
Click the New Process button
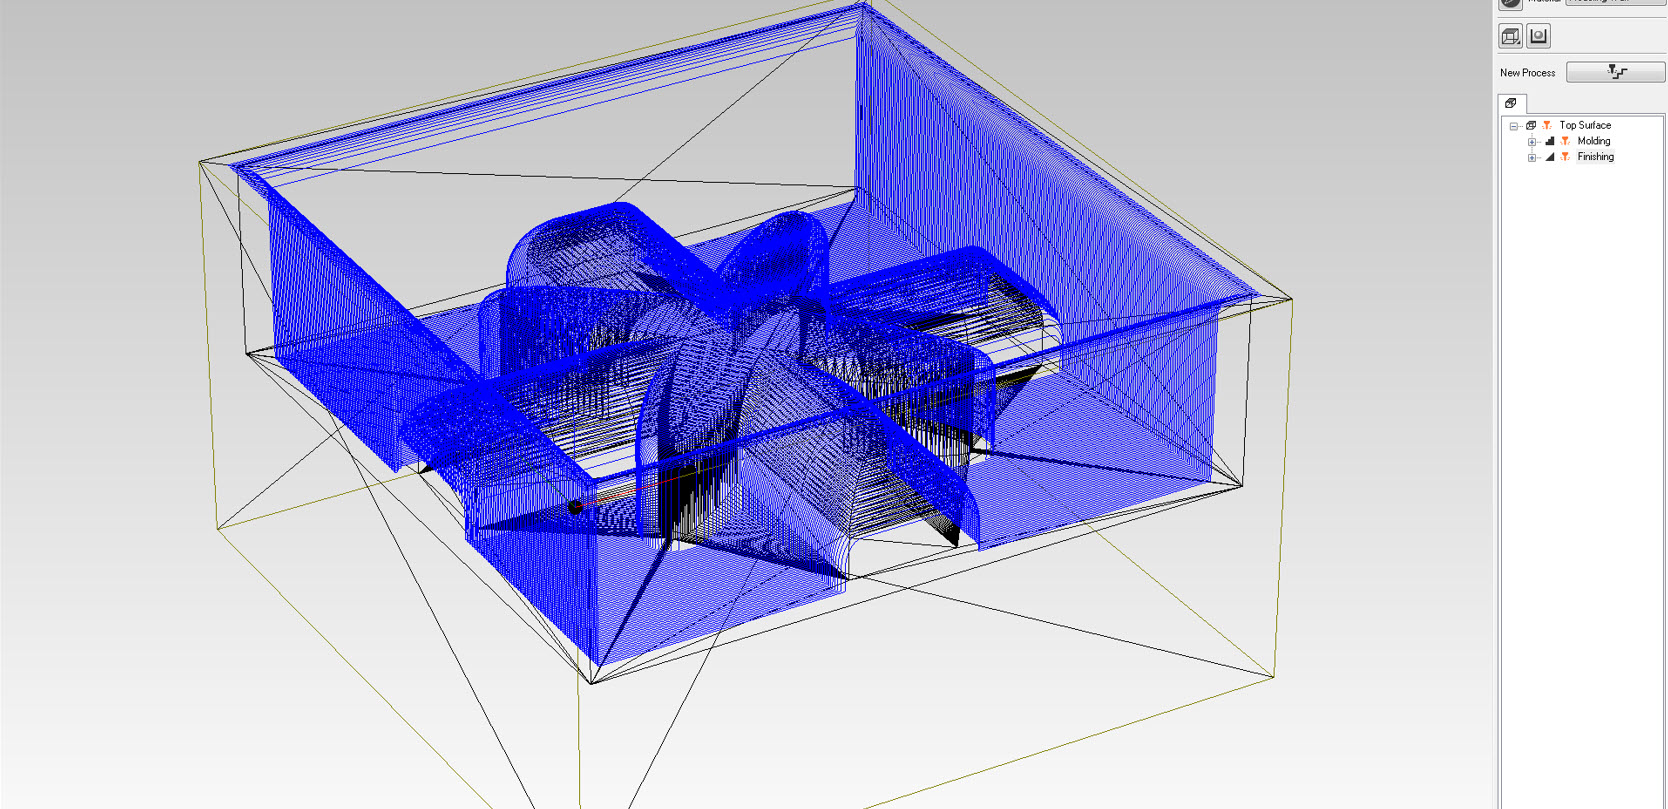[1615, 72]
